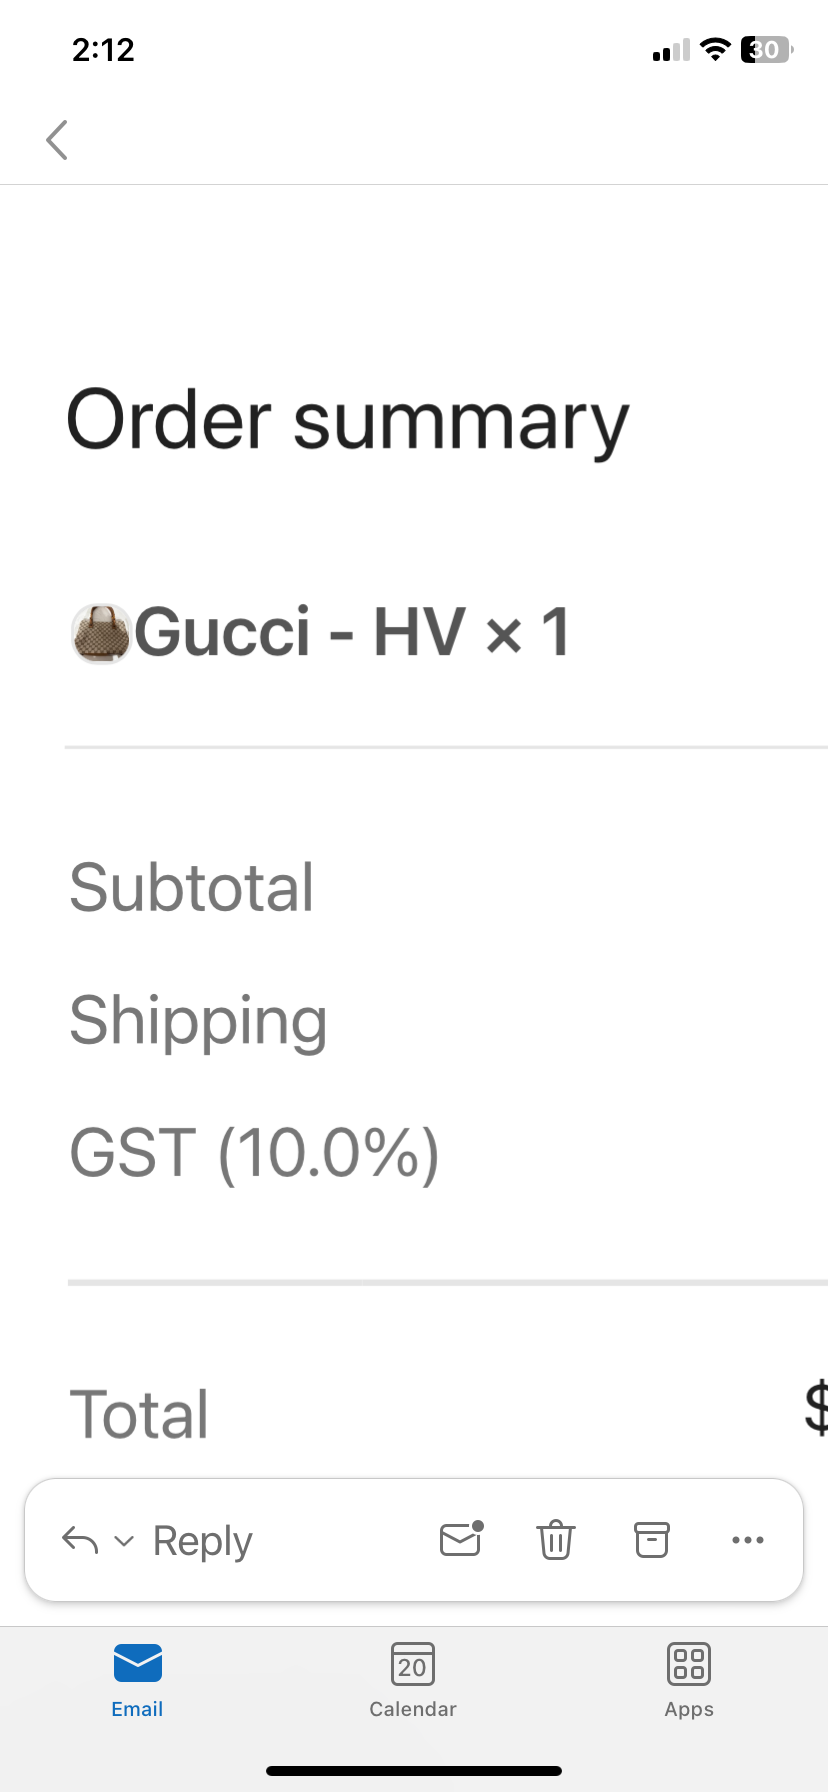Archive the email with the archive box icon
The image size is (828, 1792).
651,1540
